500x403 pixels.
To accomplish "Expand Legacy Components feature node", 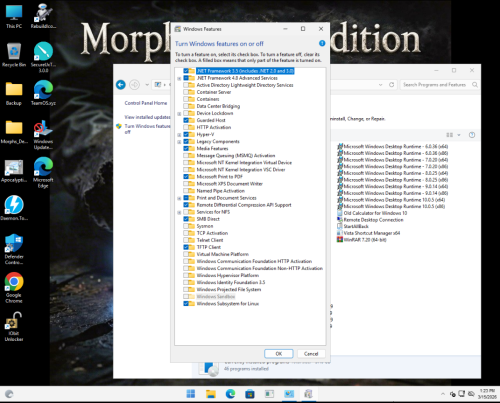I will 179,142.
